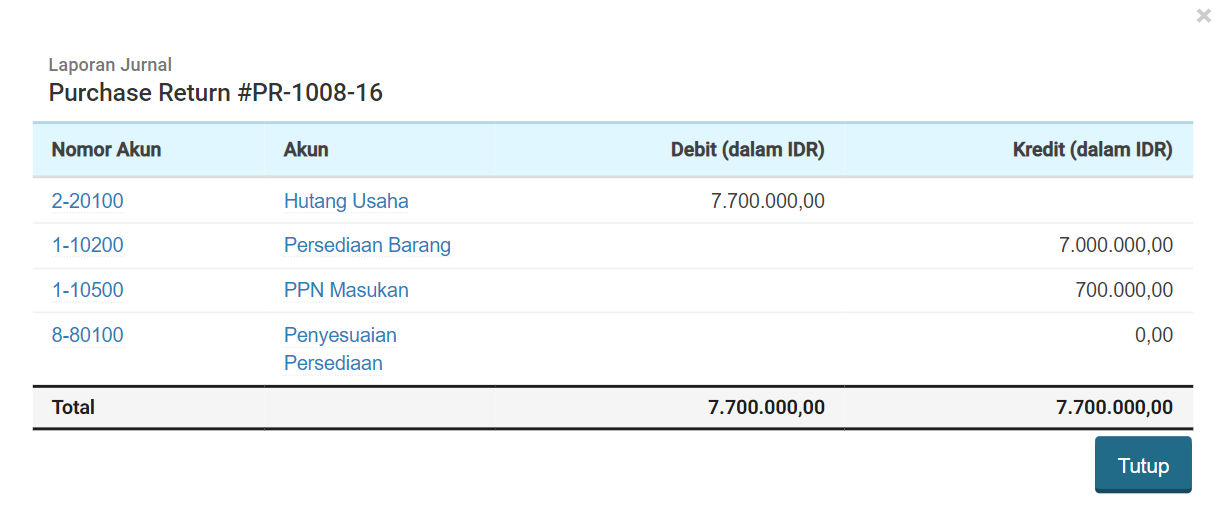Open account number 8-80100
This screenshot has width=1221, height=506.
[x=88, y=335]
